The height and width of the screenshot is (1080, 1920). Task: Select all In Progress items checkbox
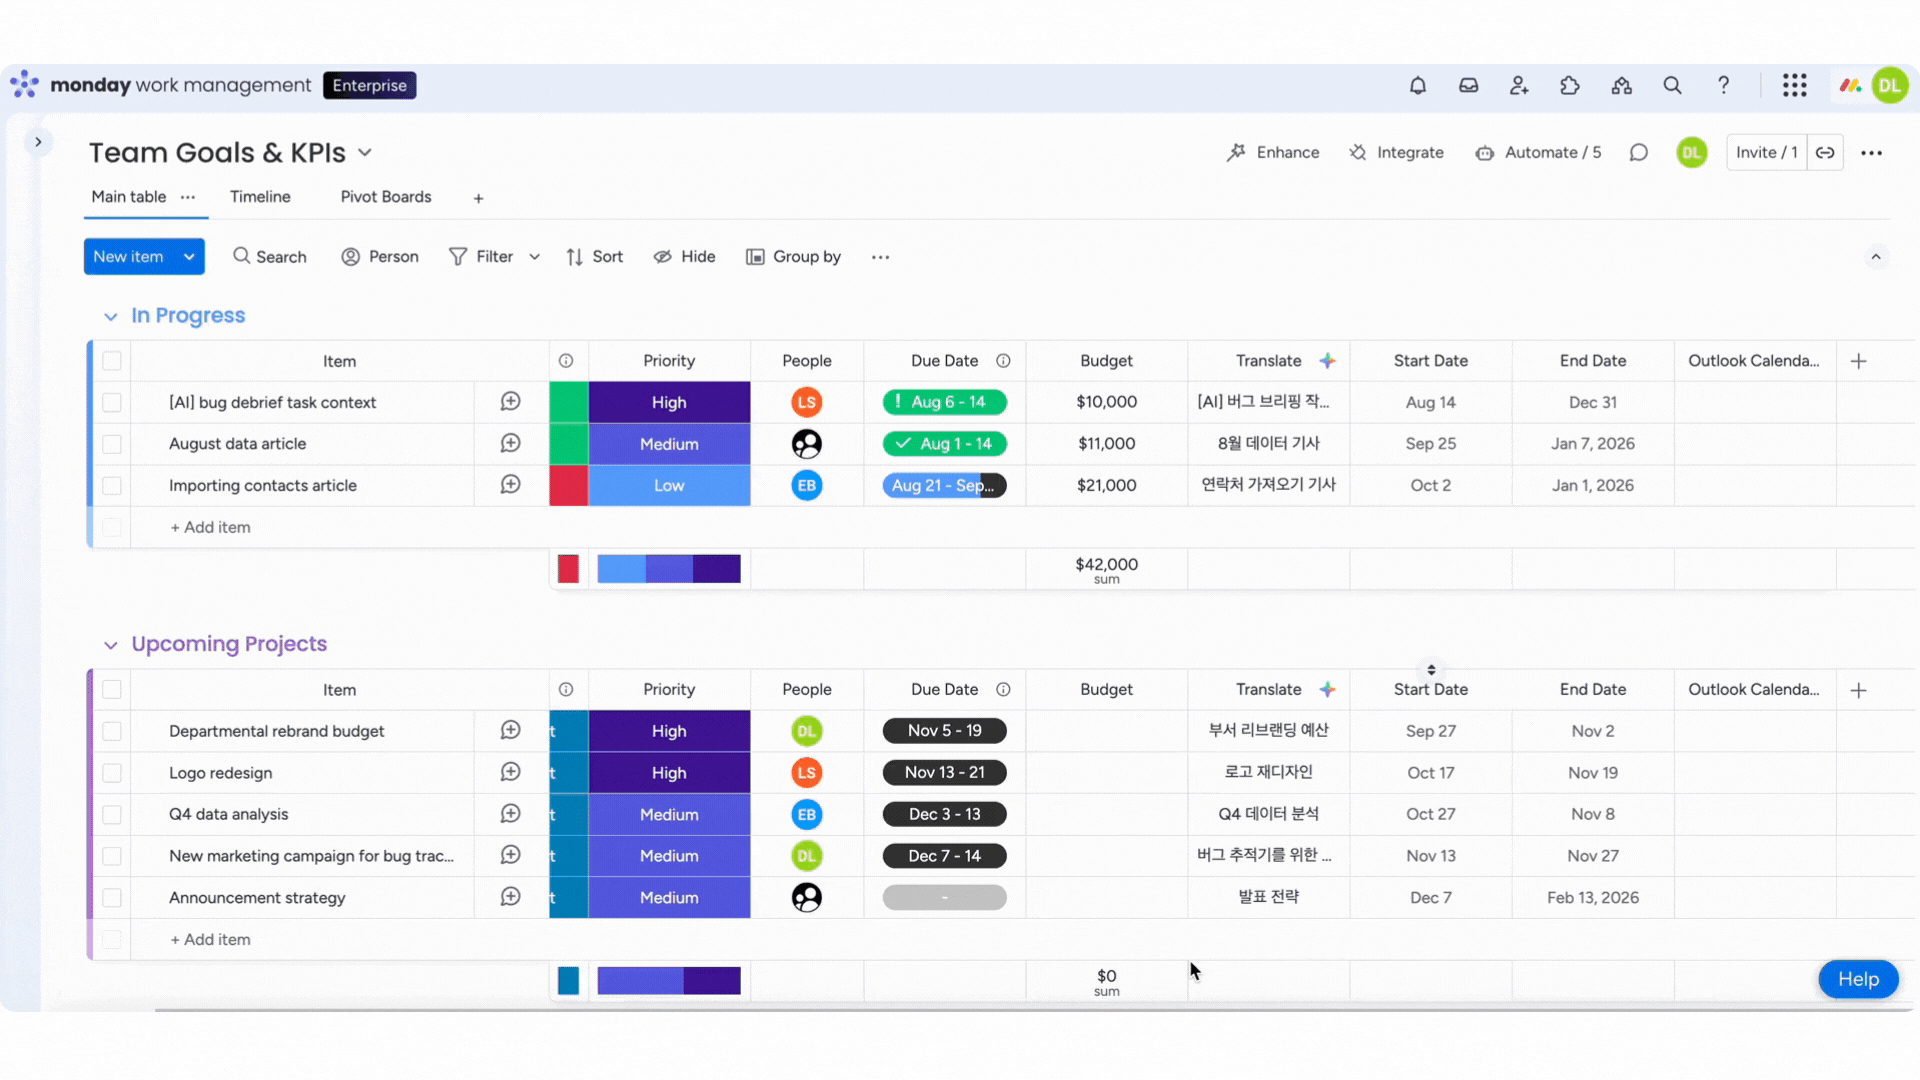click(x=112, y=361)
